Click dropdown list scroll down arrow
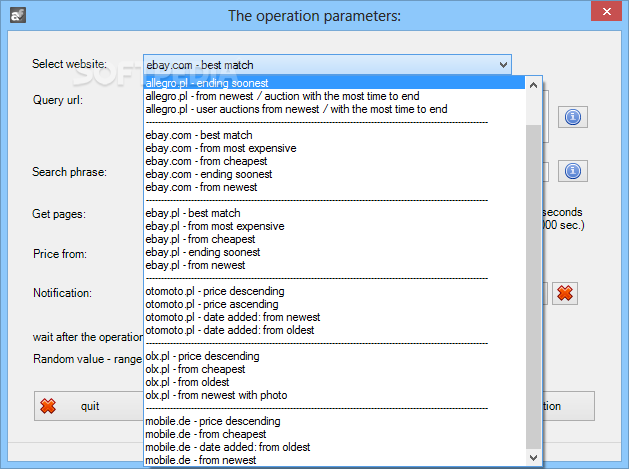629x469 pixels. (x=533, y=457)
